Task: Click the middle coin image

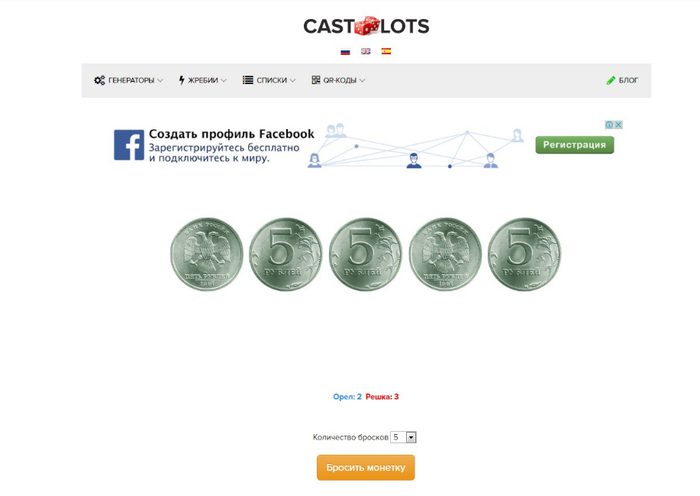Action: (x=365, y=255)
